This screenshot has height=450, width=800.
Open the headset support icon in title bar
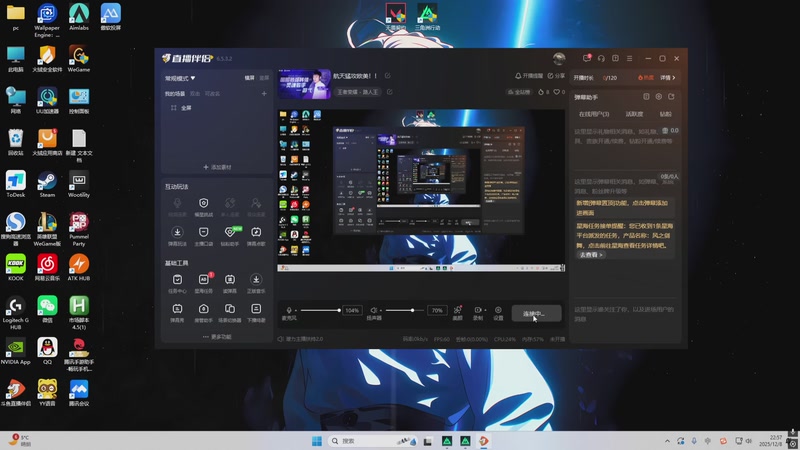pos(601,58)
